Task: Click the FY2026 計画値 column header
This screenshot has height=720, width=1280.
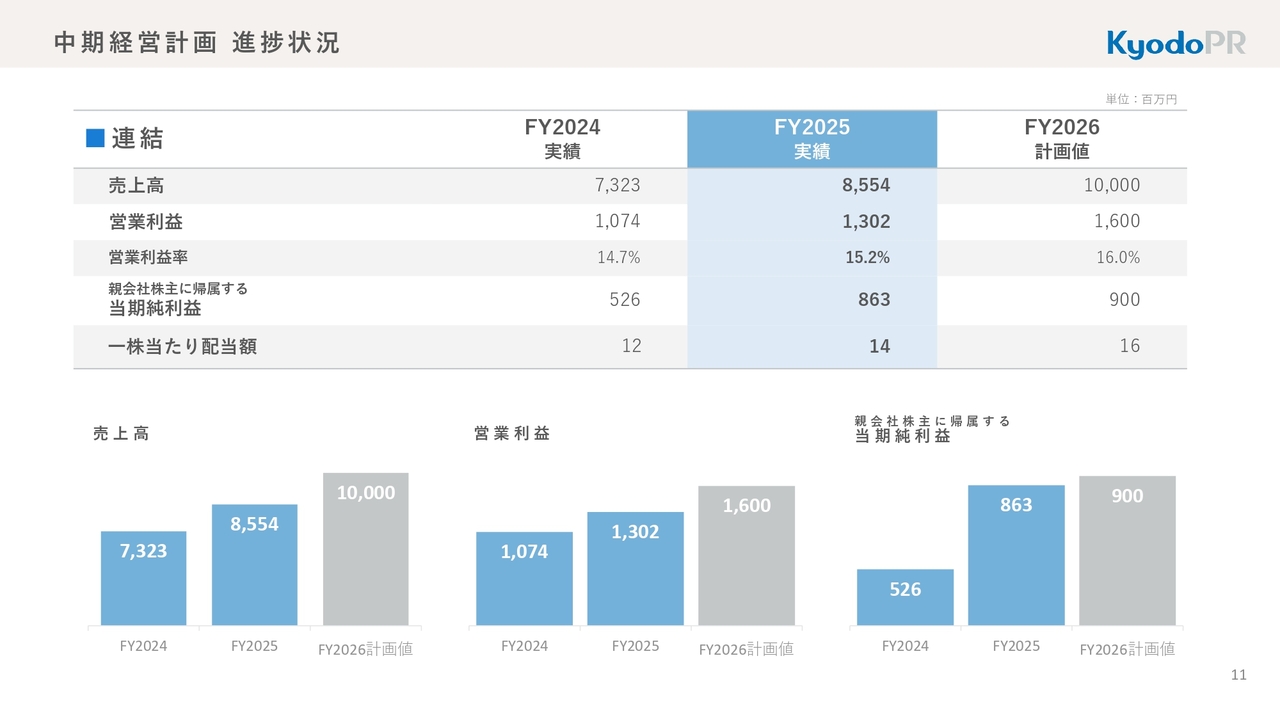Action: tap(1061, 139)
